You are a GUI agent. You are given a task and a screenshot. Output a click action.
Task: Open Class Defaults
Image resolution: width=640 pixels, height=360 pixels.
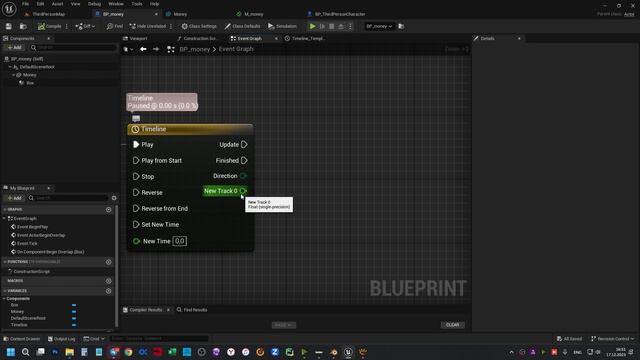point(242,26)
